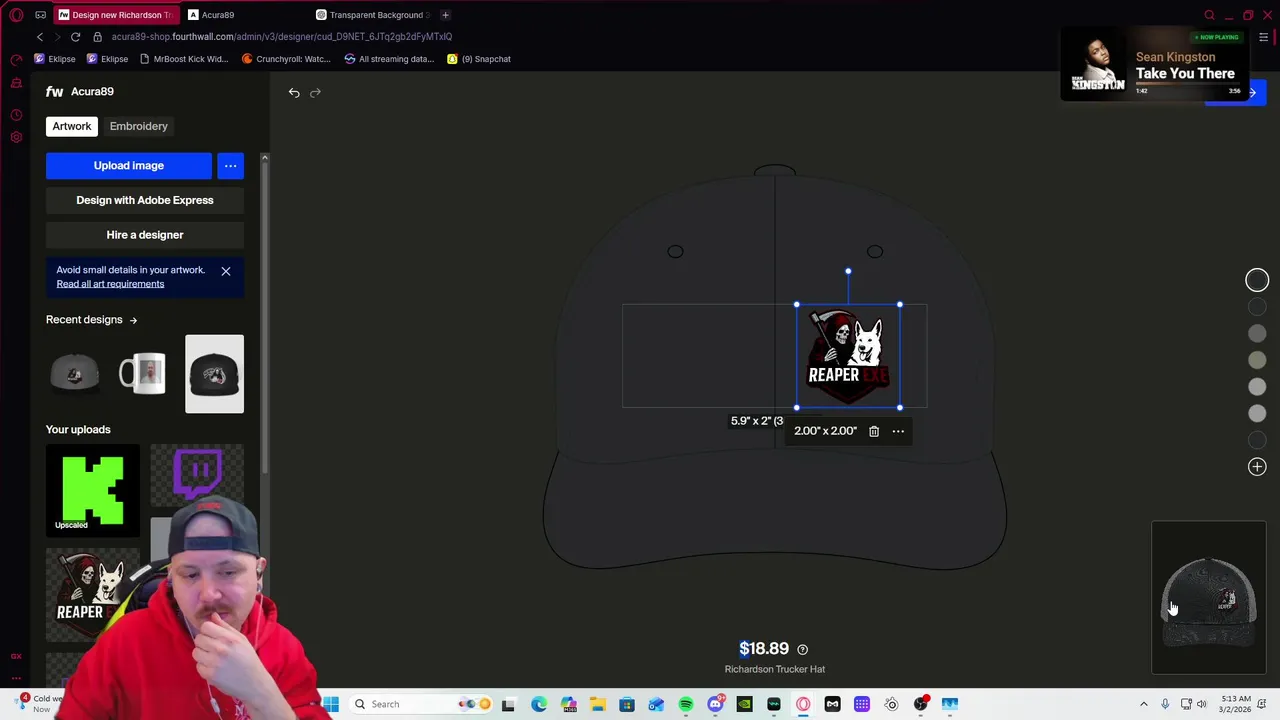Image resolution: width=1280 pixels, height=720 pixels.
Task: Open Read all art requirements link
Action: click(110, 284)
